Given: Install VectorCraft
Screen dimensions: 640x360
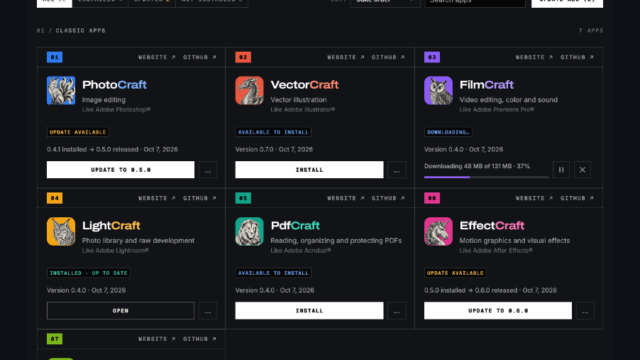Looking at the screenshot, I should click(309, 170).
